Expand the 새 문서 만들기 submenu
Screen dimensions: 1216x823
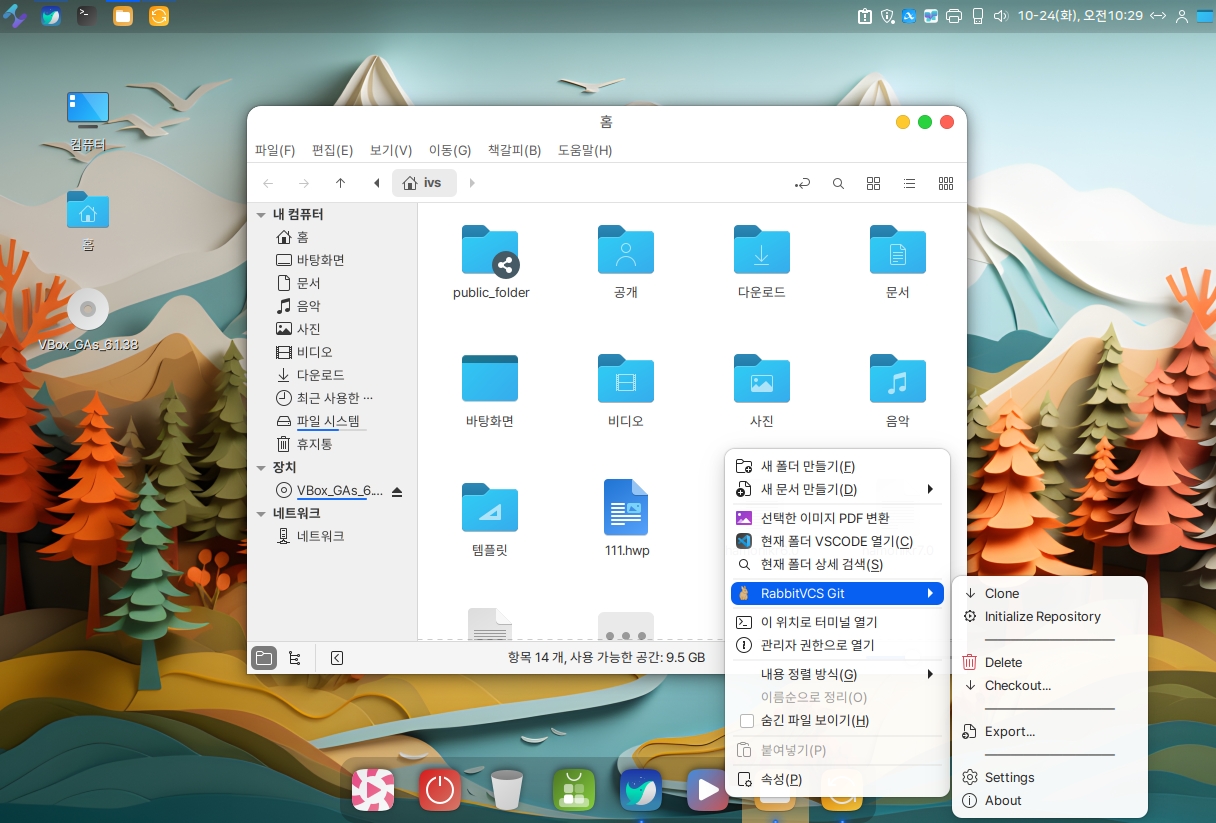point(929,490)
